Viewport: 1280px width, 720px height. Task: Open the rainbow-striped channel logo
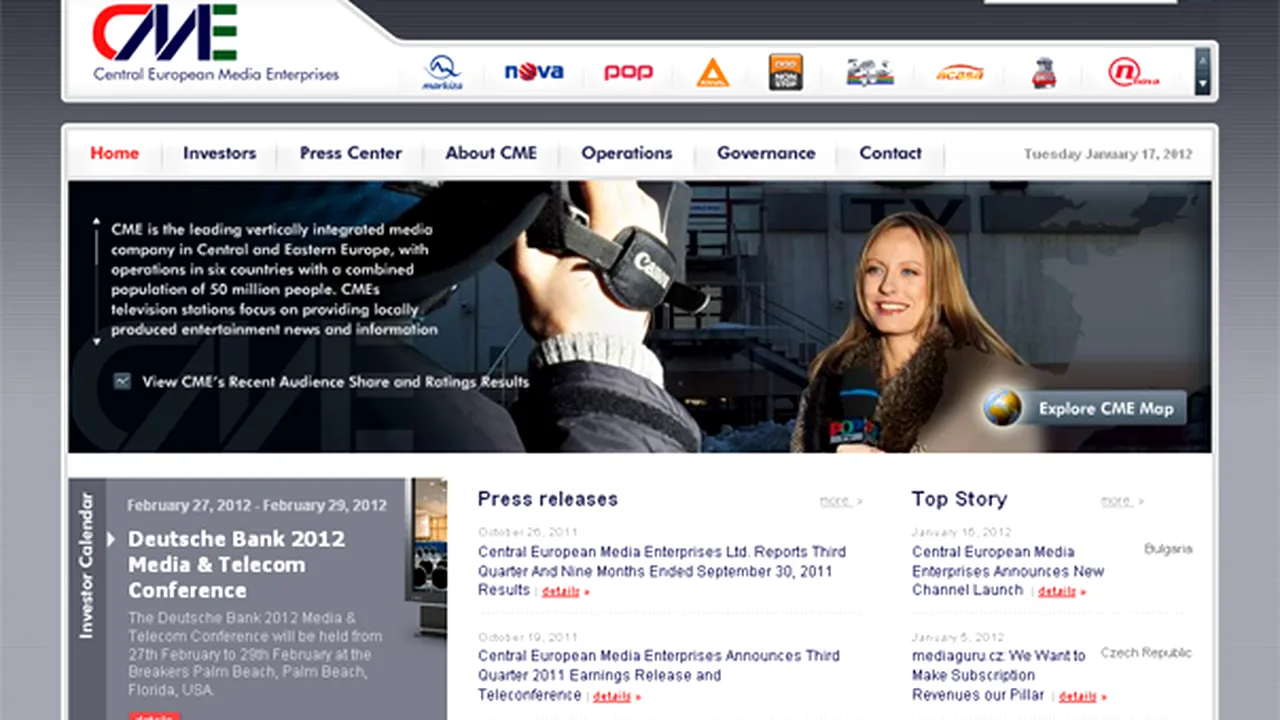point(870,72)
